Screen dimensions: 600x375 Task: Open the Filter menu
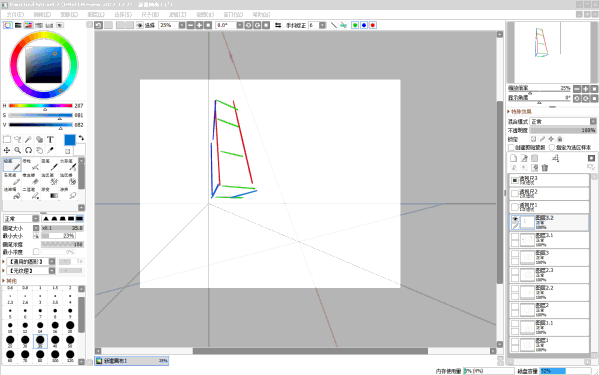[177, 15]
